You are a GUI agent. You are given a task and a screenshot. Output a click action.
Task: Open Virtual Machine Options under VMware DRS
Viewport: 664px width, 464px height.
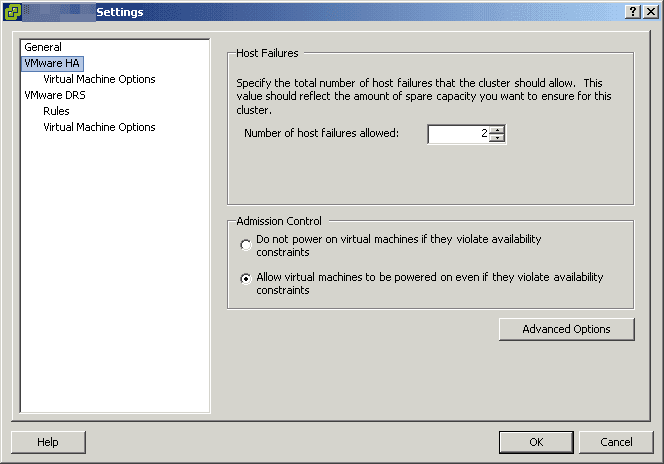click(99, 127)
